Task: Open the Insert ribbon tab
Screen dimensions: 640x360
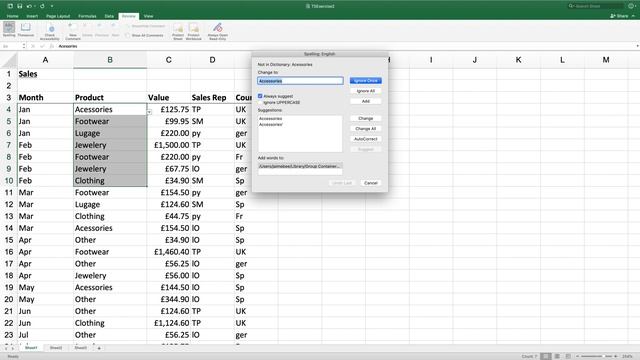Action: pos(32,16)
